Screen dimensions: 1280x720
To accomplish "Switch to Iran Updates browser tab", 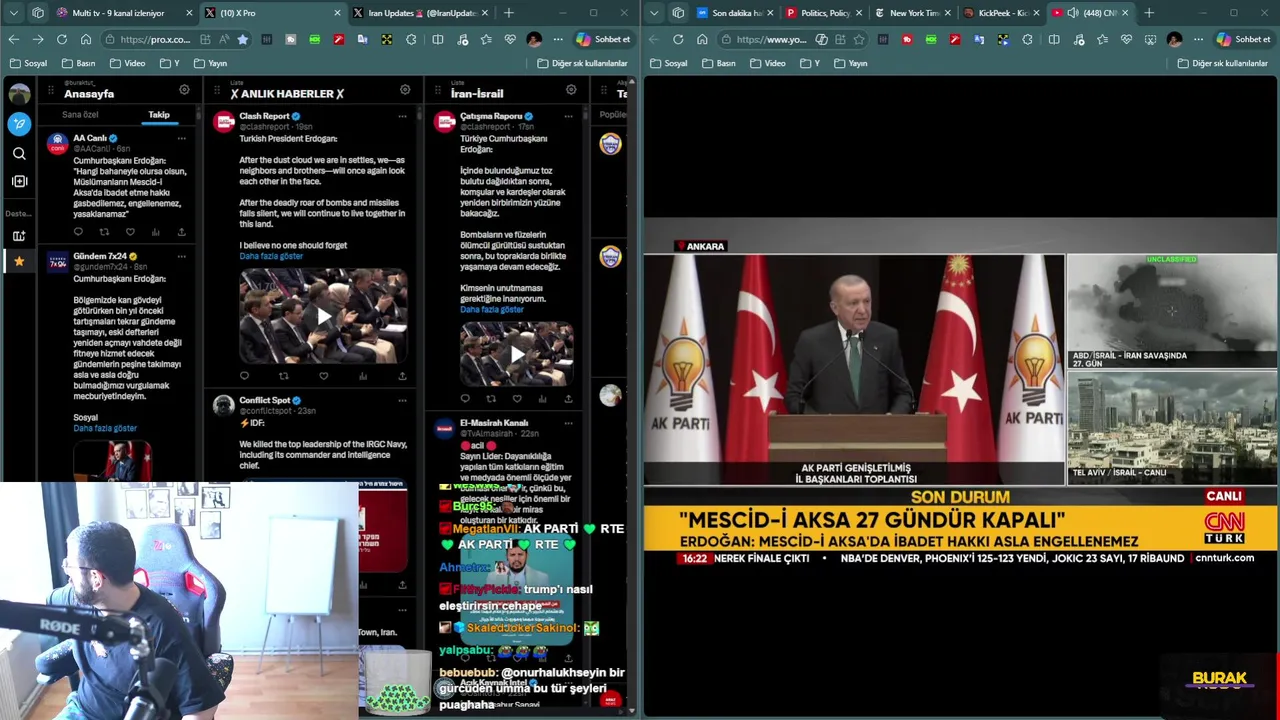I will click(420, 13).
